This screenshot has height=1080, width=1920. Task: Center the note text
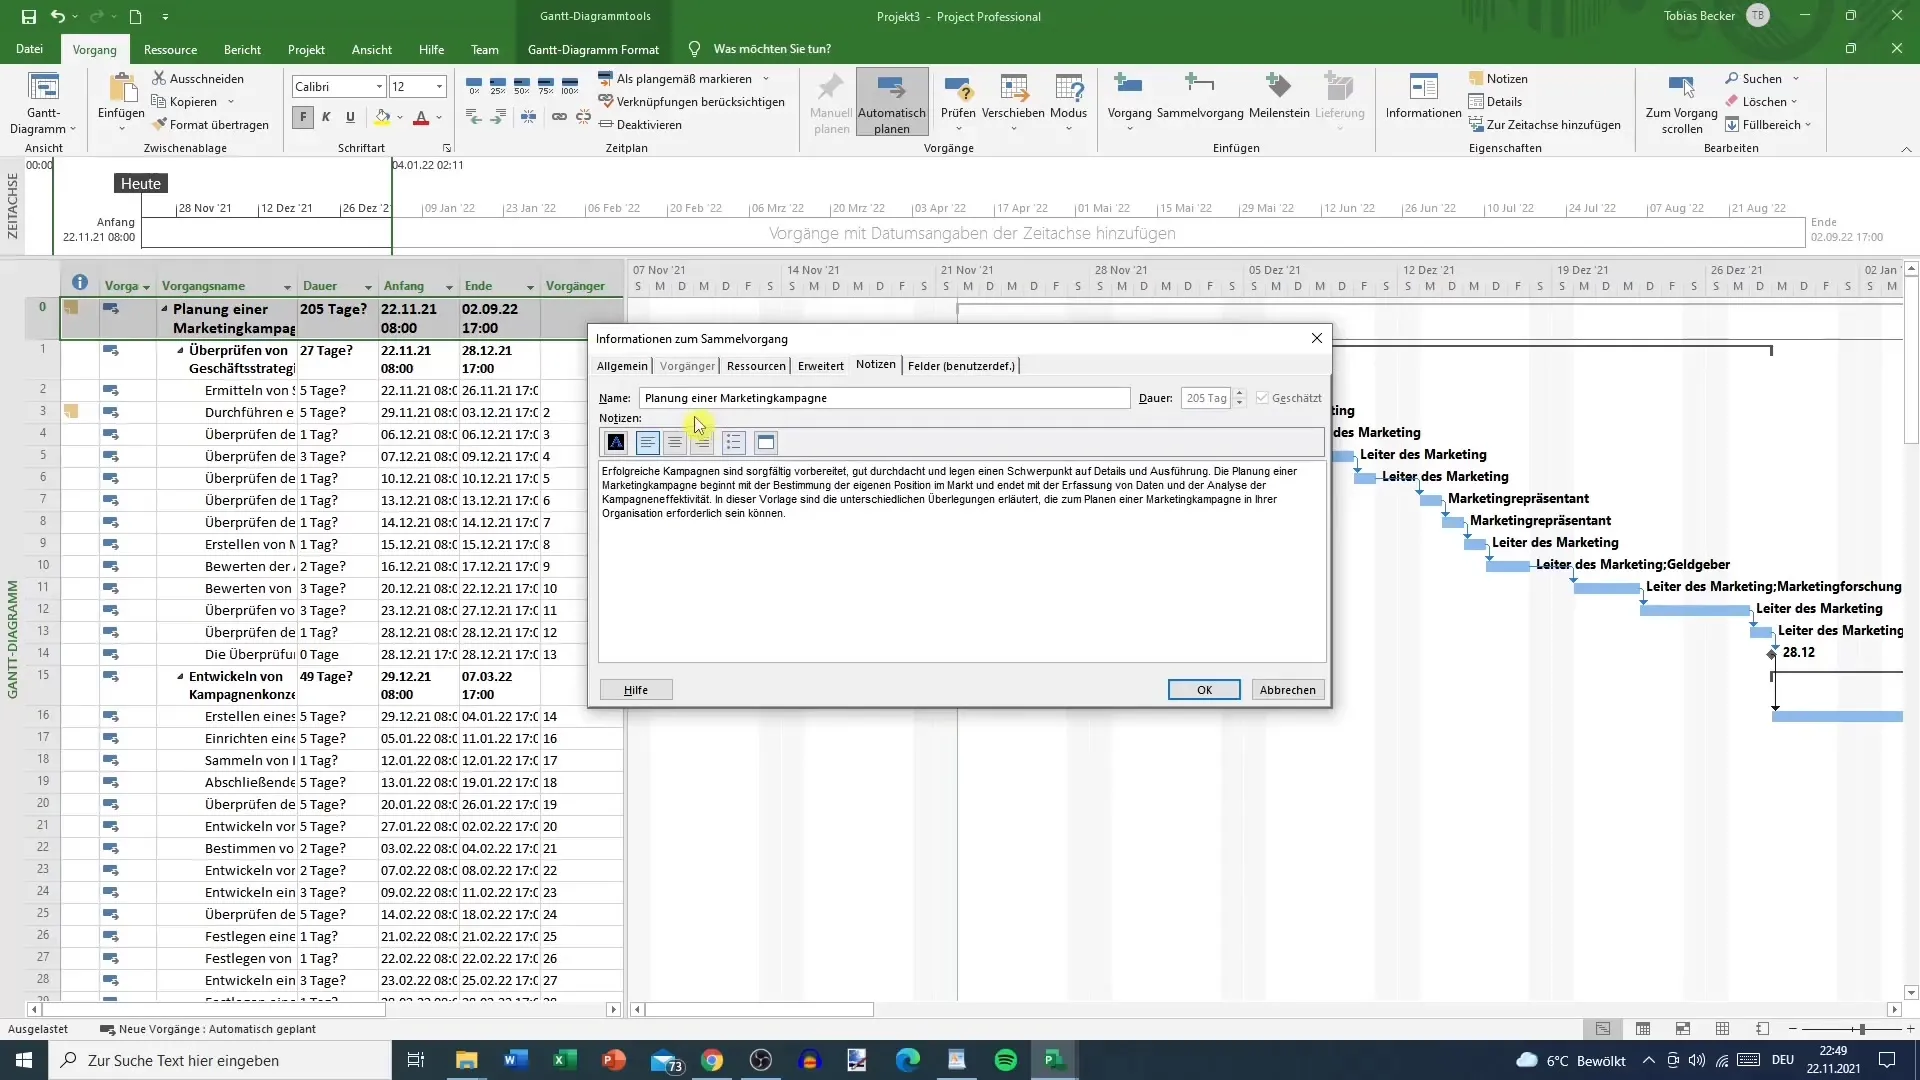coord(675,442)
